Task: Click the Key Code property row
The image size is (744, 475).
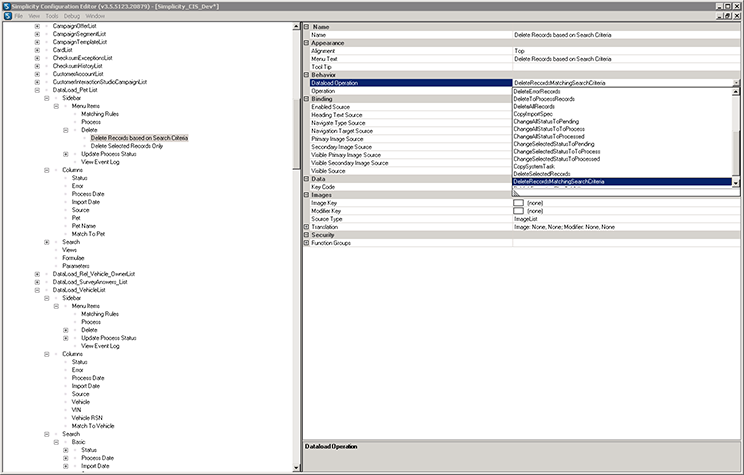Action: [x=411, y=187]
